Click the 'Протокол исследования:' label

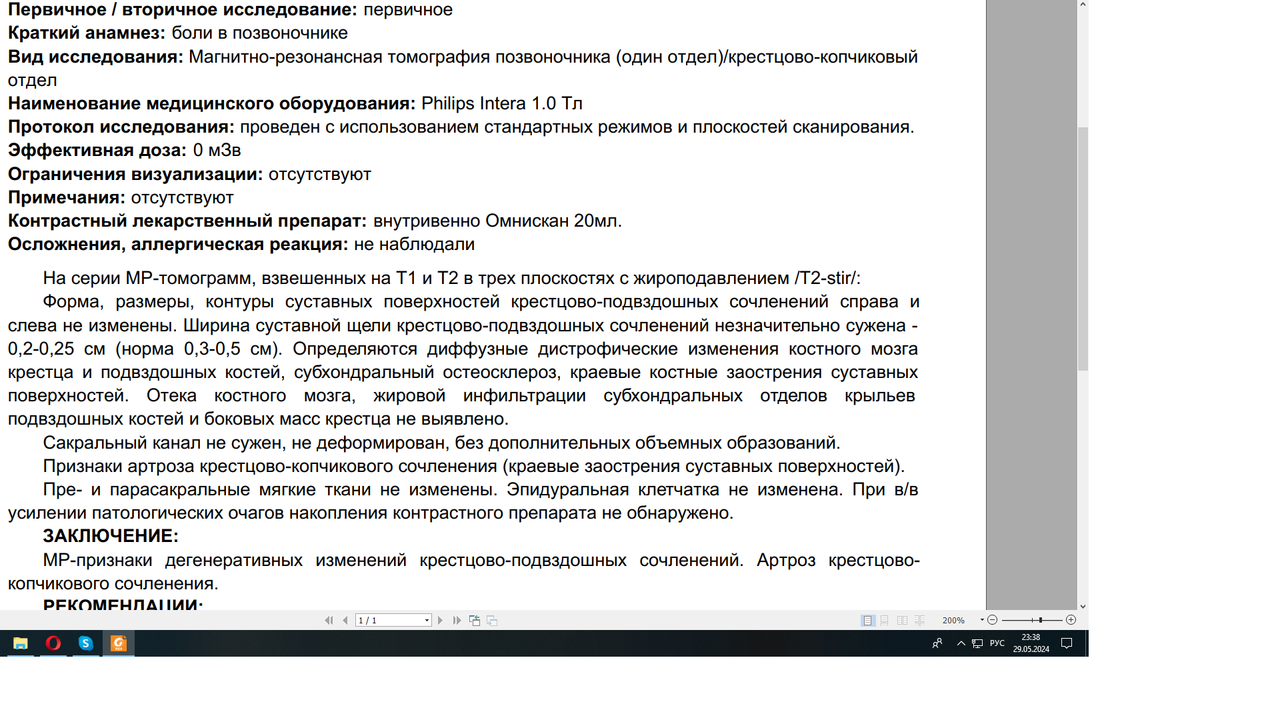coord(121,127)
